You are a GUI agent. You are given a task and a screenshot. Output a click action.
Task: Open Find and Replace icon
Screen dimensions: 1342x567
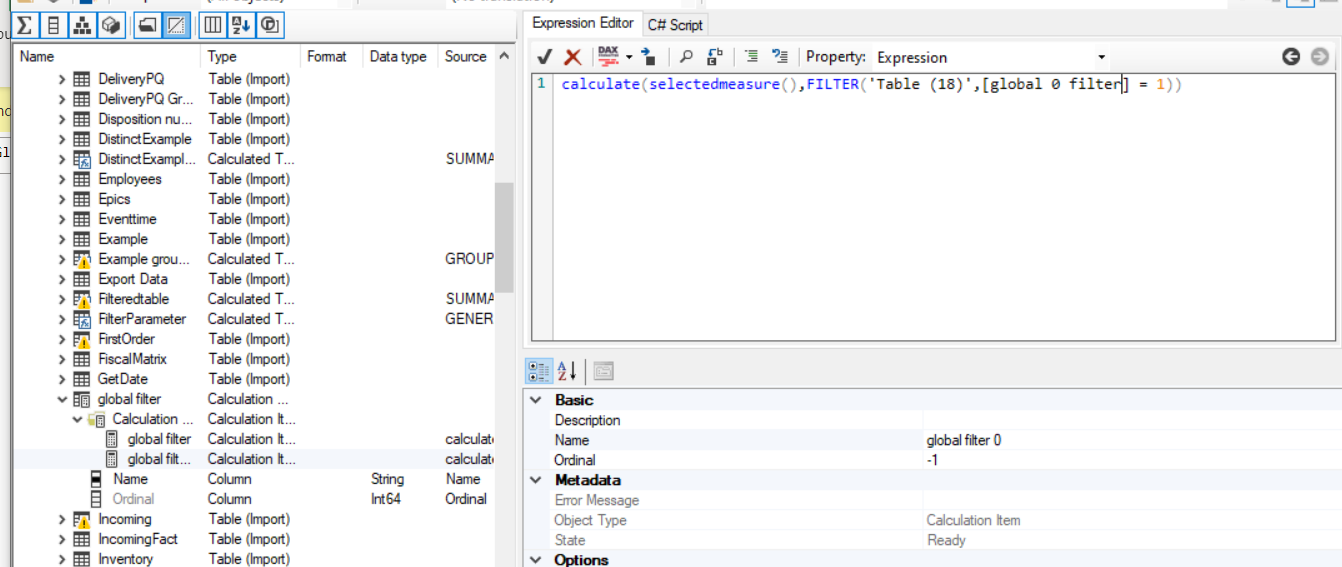click(714, 57)
